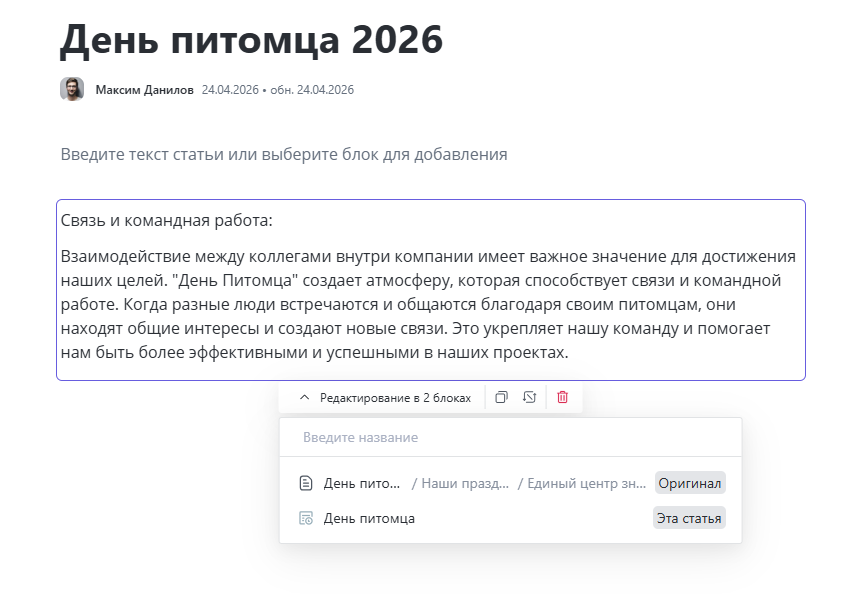The image size is (850, 597).
Task: Click the red trash icon to delete blocks
Action: pyautogui.click(x=563, y=397)
